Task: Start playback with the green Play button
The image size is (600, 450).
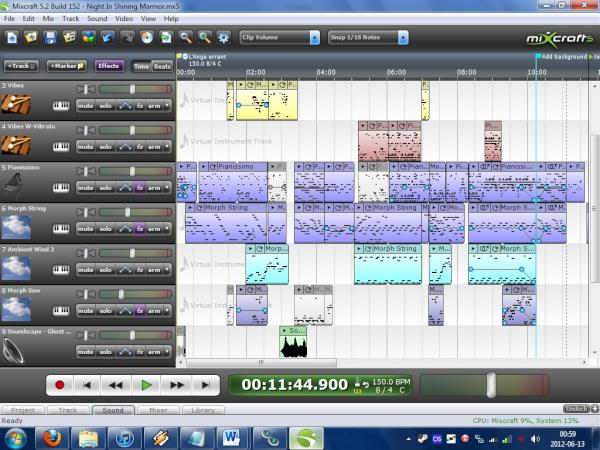Action: 146,385
